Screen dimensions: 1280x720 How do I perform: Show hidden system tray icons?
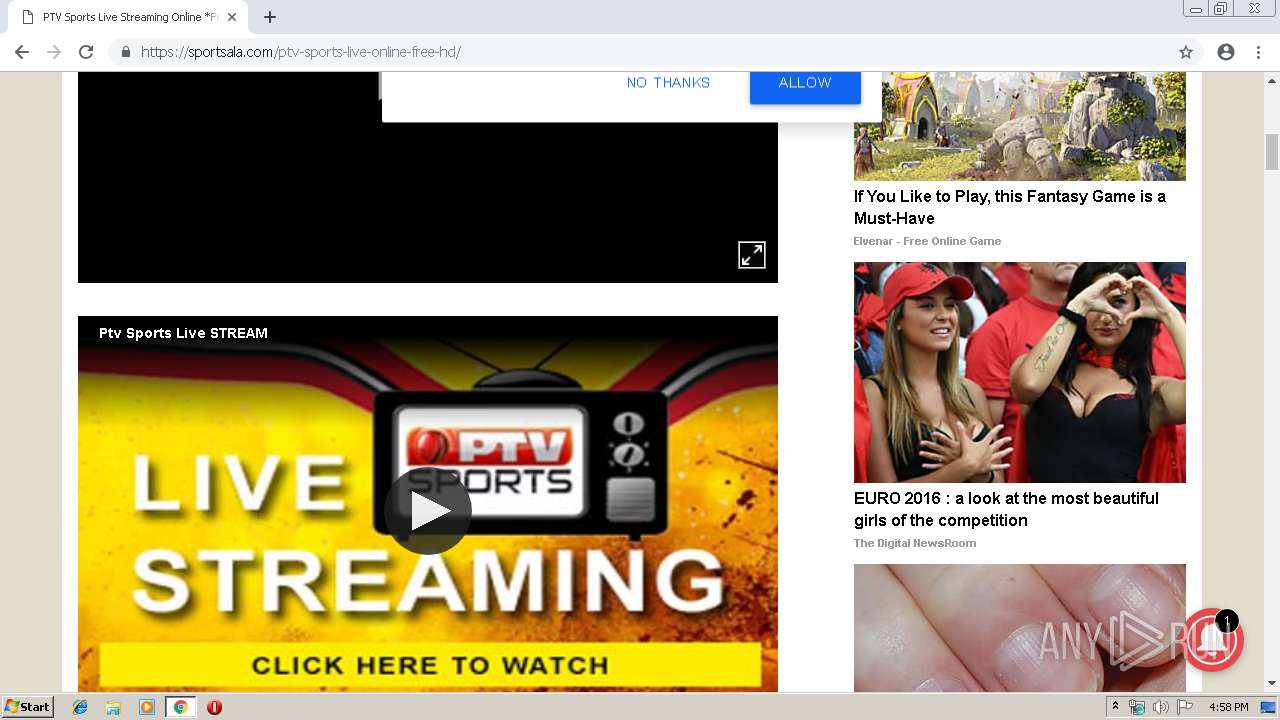pos(1115,707)
